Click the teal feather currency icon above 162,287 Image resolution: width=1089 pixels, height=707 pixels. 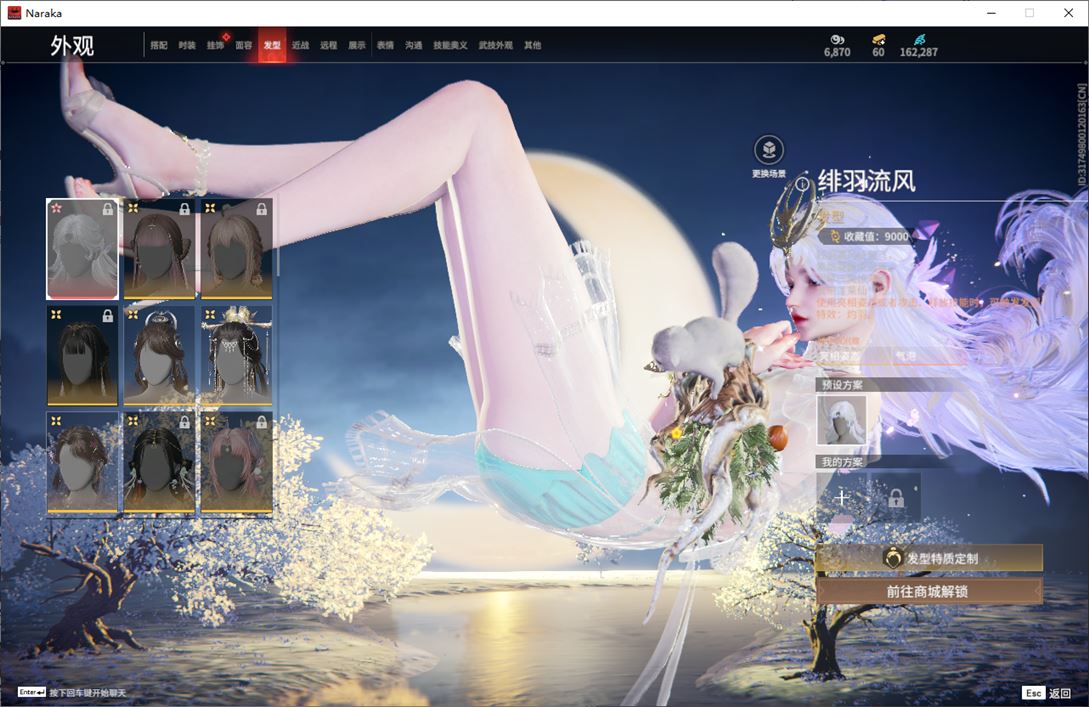(x=919, y=40)
